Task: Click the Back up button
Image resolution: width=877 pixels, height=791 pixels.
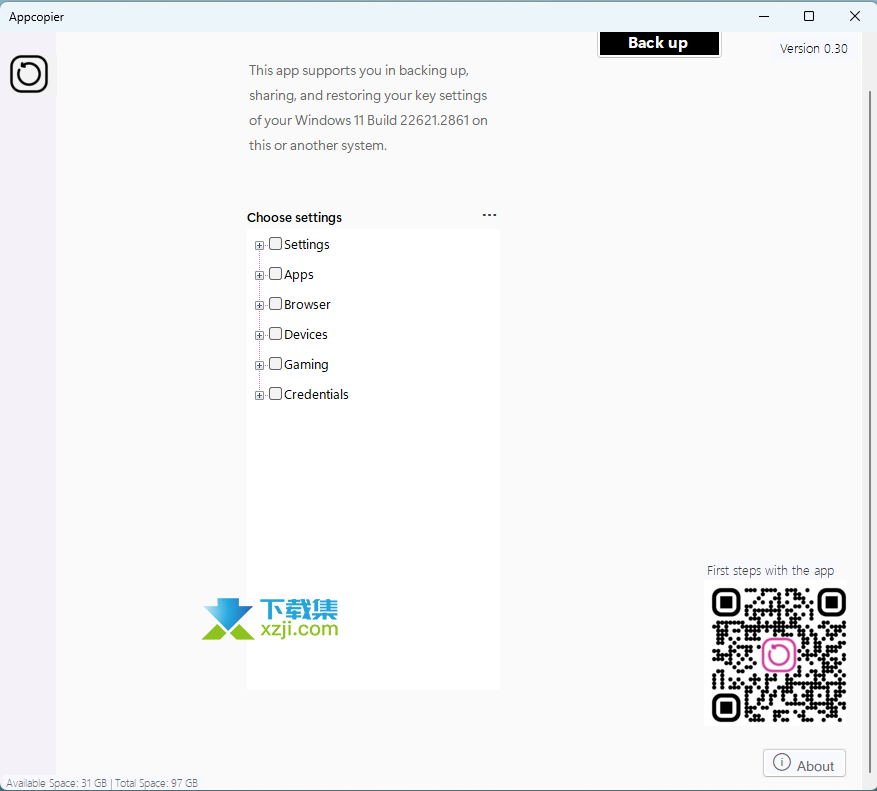Action: (x=659, y=43)
